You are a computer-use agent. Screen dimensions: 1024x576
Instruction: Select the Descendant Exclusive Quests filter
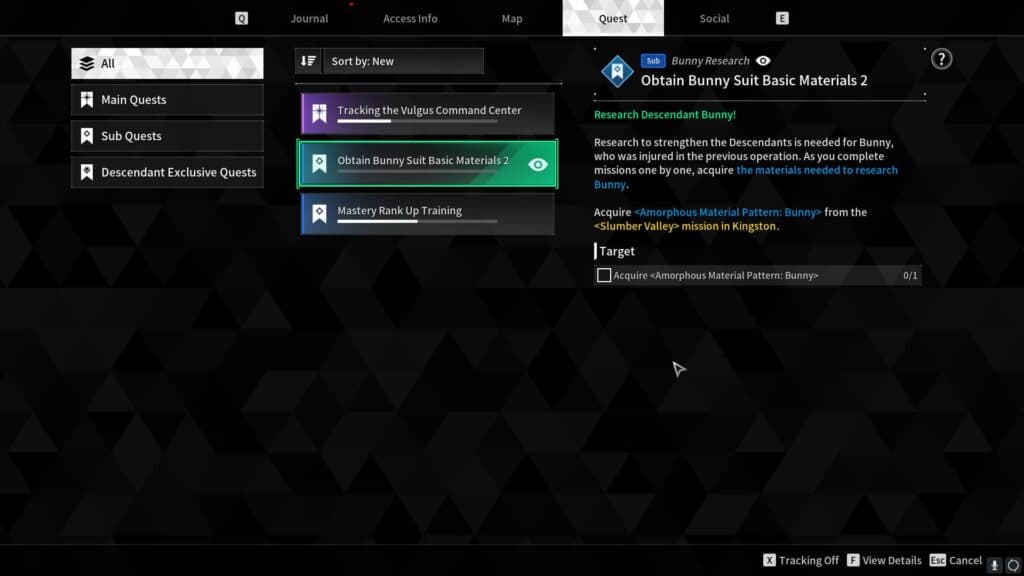[167, 172]
